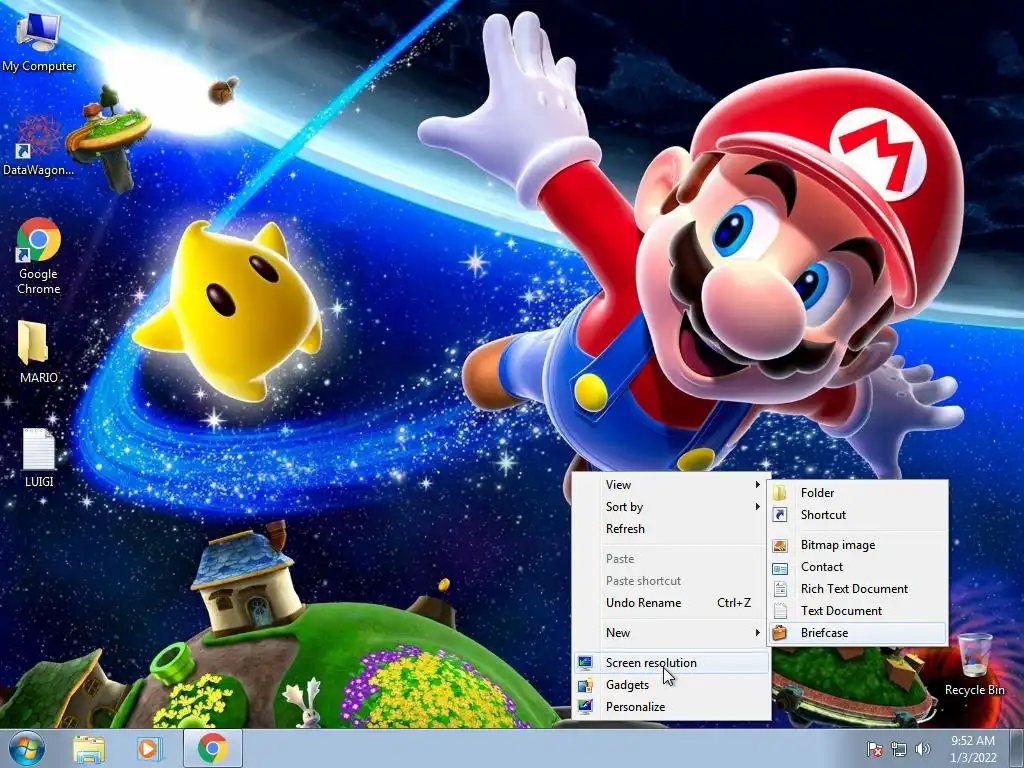
Task: Click the Show desktop strip at taskbar end
Action: coord(1016,748)
